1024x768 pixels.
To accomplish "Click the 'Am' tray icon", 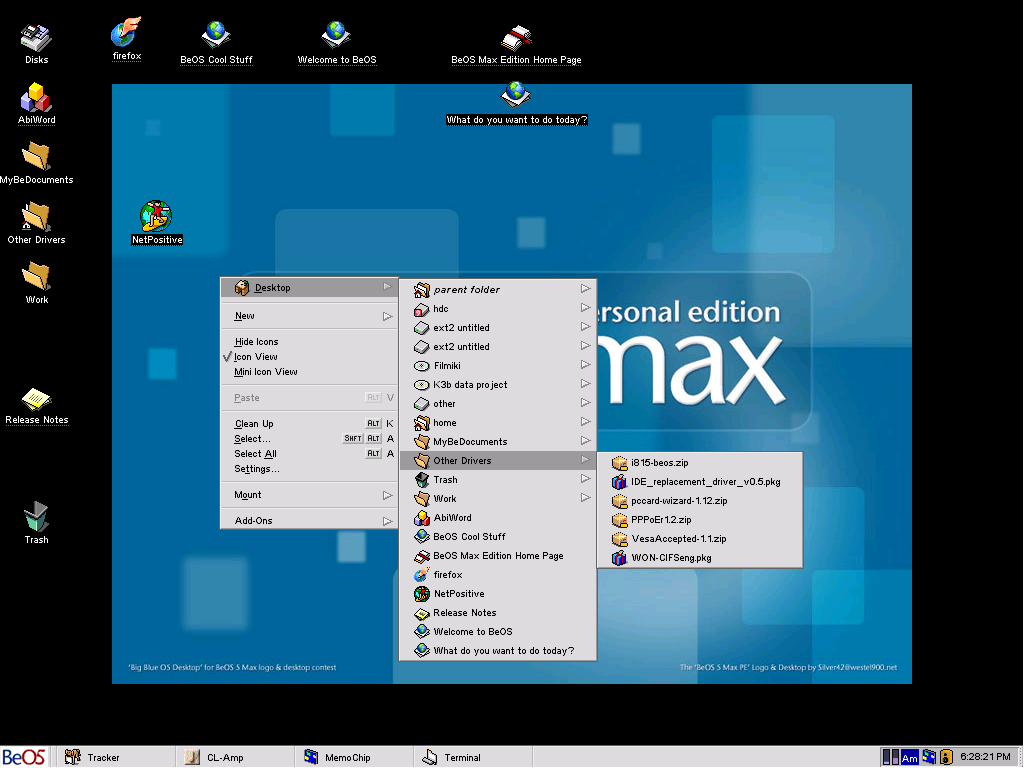I will pos(910,758).
